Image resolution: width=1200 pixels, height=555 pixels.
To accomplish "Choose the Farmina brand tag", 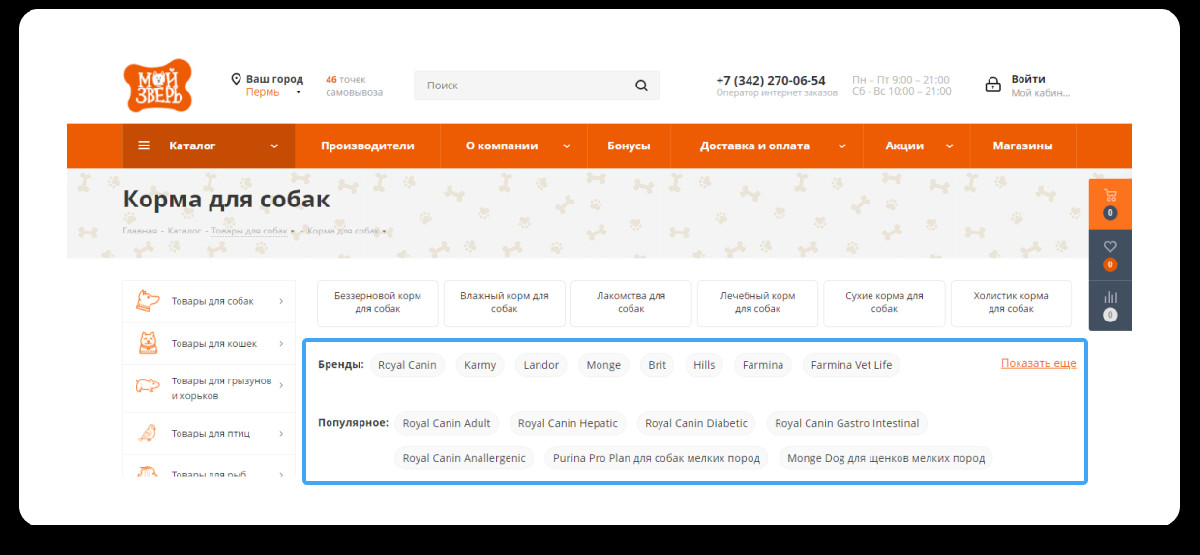I will point(763,365).
